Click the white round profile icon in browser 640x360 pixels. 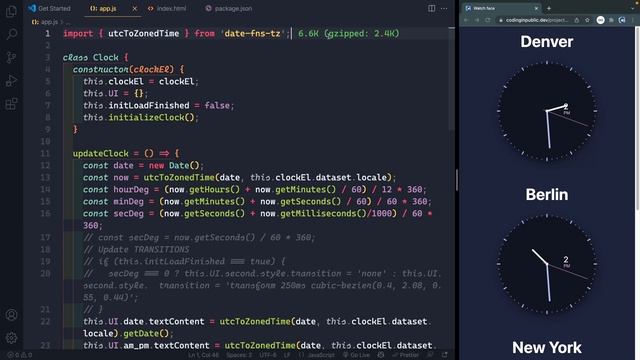(x=600, y=20)
